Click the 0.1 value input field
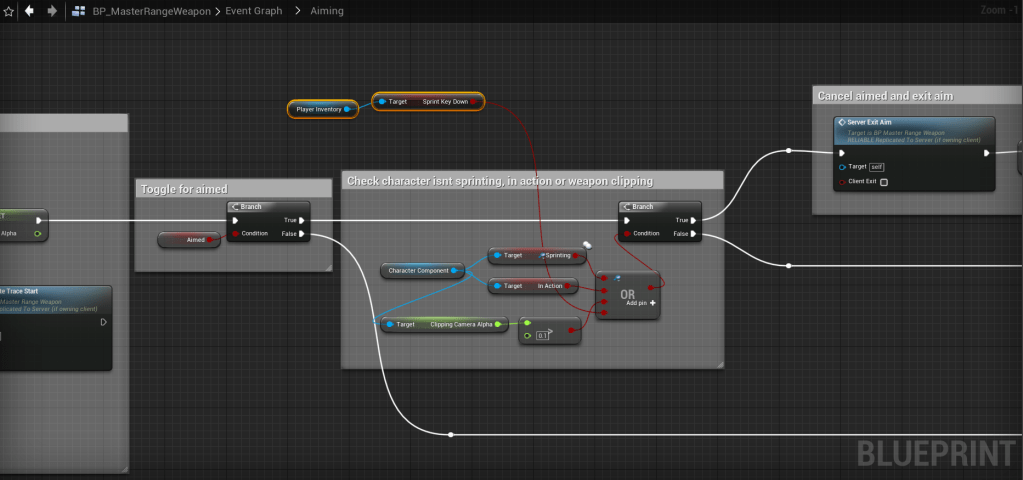 point(543,335)
